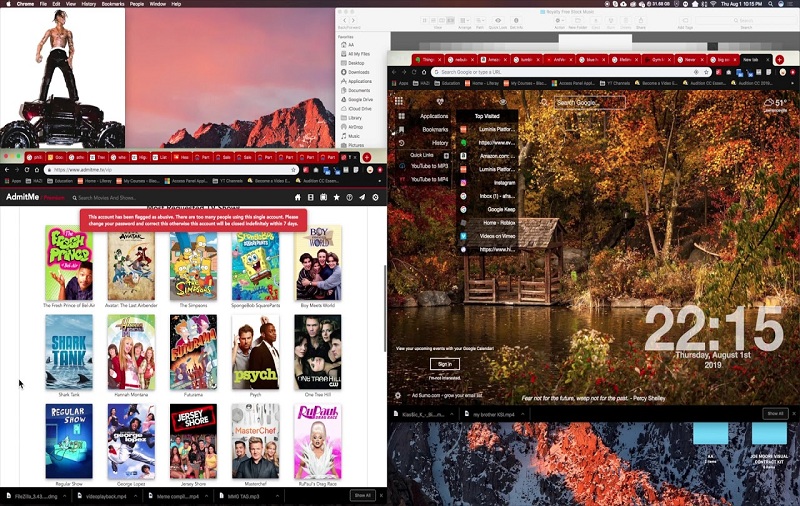Open the MasterChef poster
Screen dimensions: 800x506
click(256, 441)
